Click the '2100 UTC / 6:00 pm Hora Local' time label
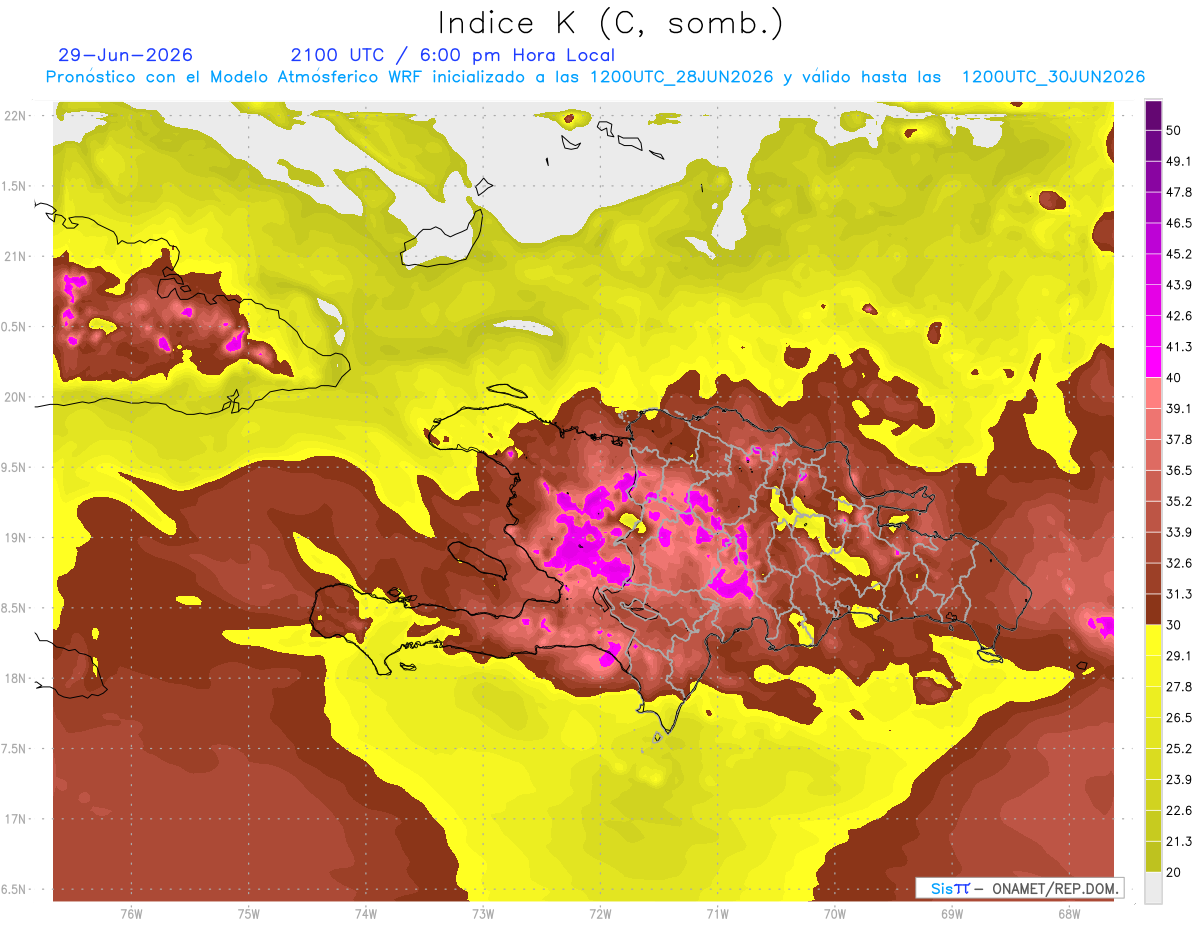The image size is (1200, 927). (452, 55)
